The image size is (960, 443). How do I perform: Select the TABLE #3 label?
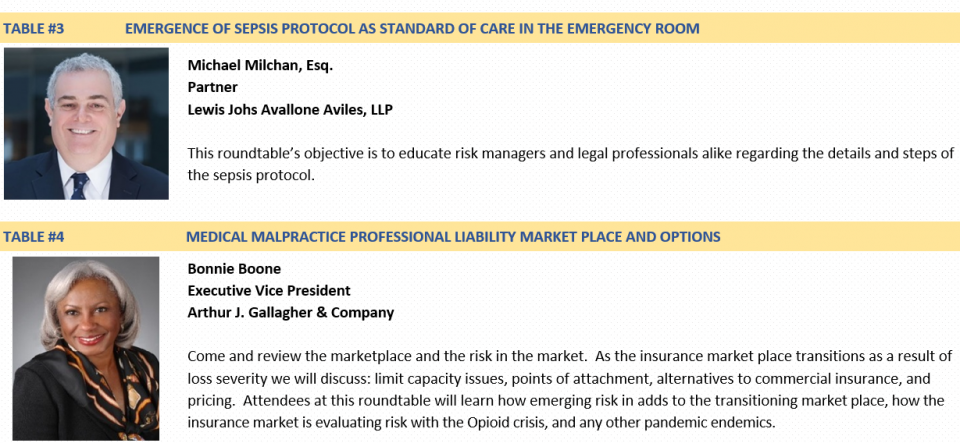coord(34,29)
